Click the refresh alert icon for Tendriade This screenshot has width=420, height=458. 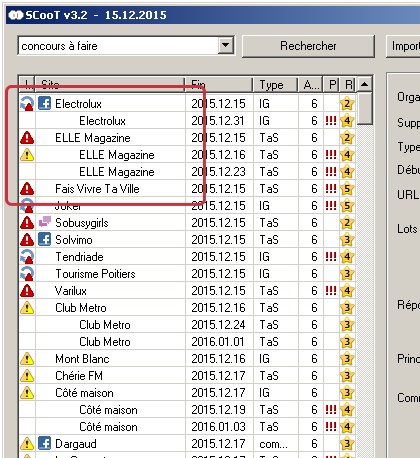pyautogui.click(x=27, y=257)
